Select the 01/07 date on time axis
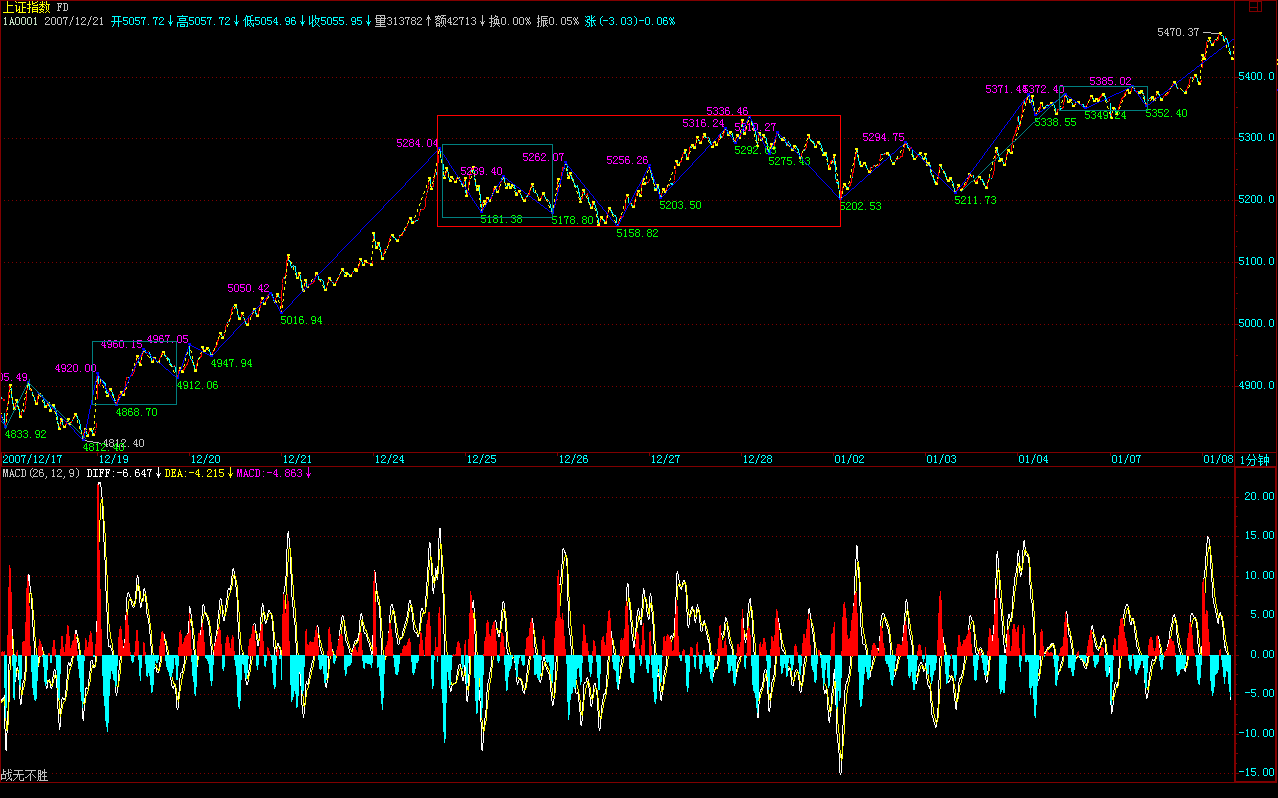1278x798 pixels. point(1126,459)
